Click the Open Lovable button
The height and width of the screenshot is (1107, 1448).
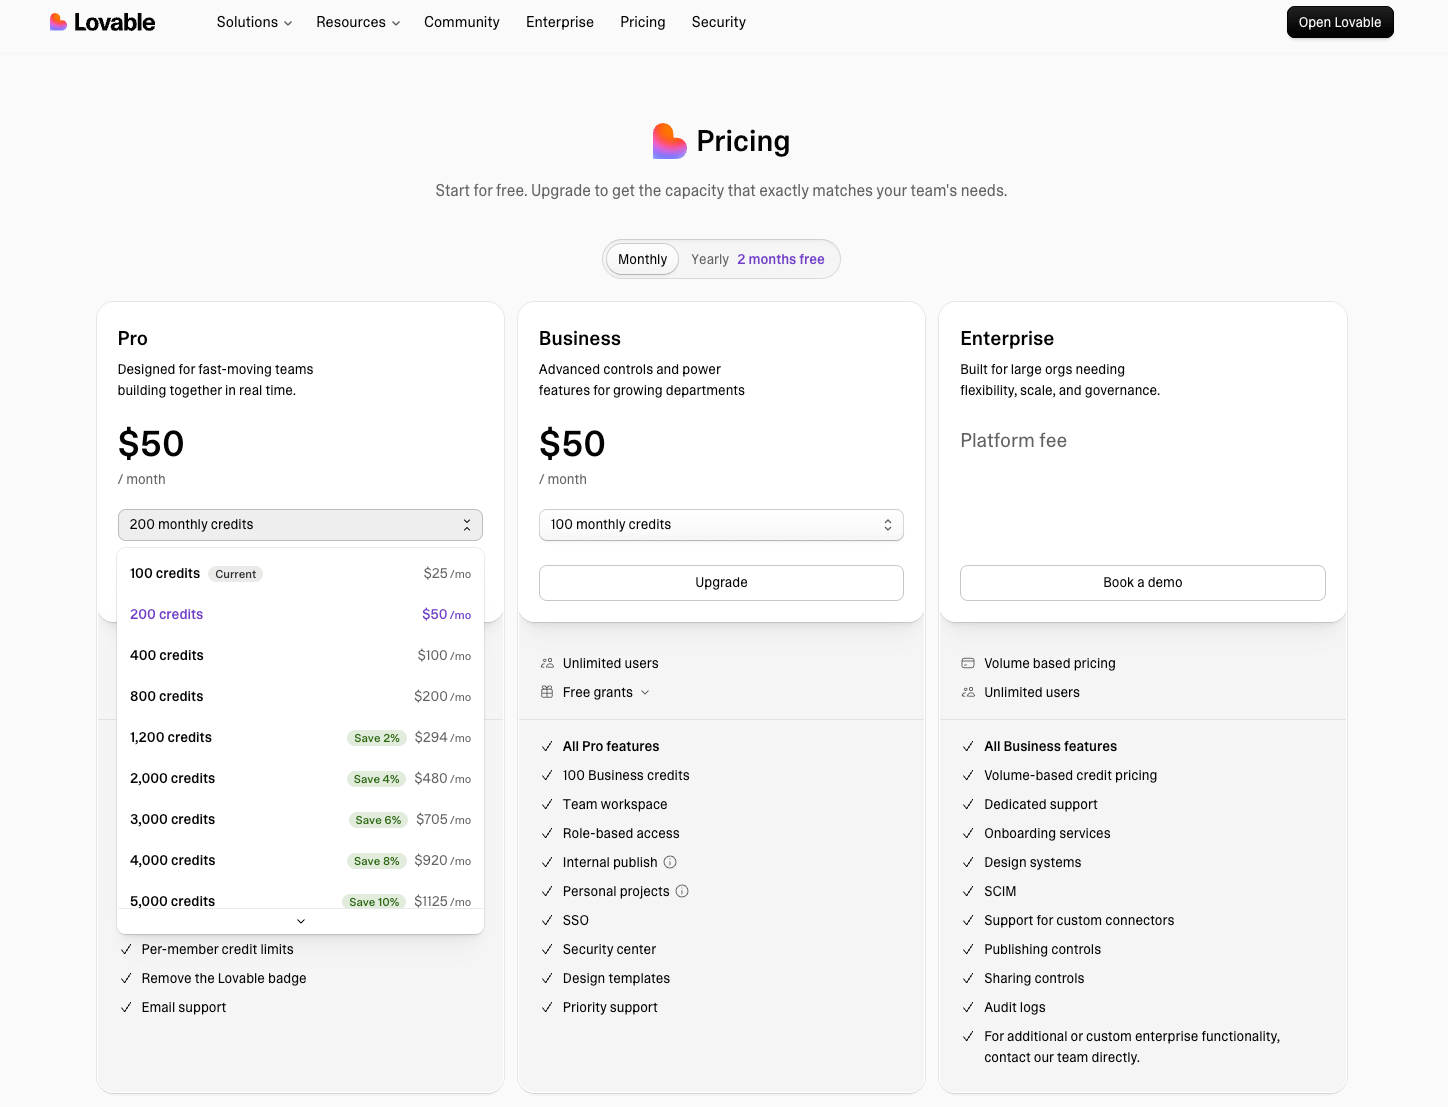click(x=1340, y=22)
